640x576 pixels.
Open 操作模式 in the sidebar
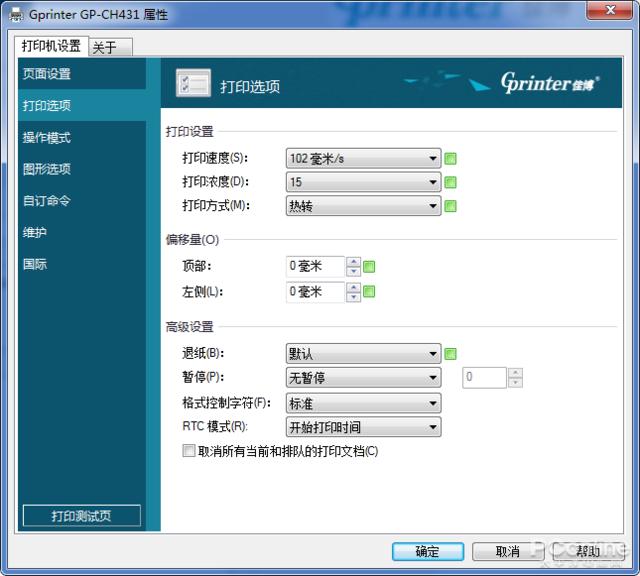click(82, 138)
